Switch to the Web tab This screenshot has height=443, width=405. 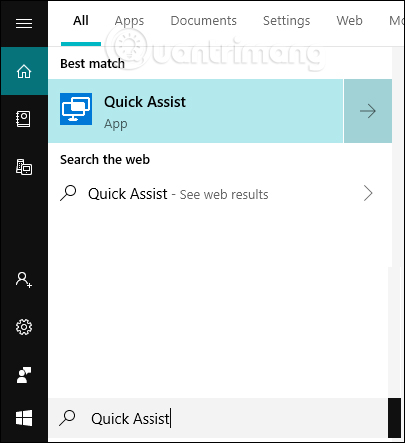(349, 21)
